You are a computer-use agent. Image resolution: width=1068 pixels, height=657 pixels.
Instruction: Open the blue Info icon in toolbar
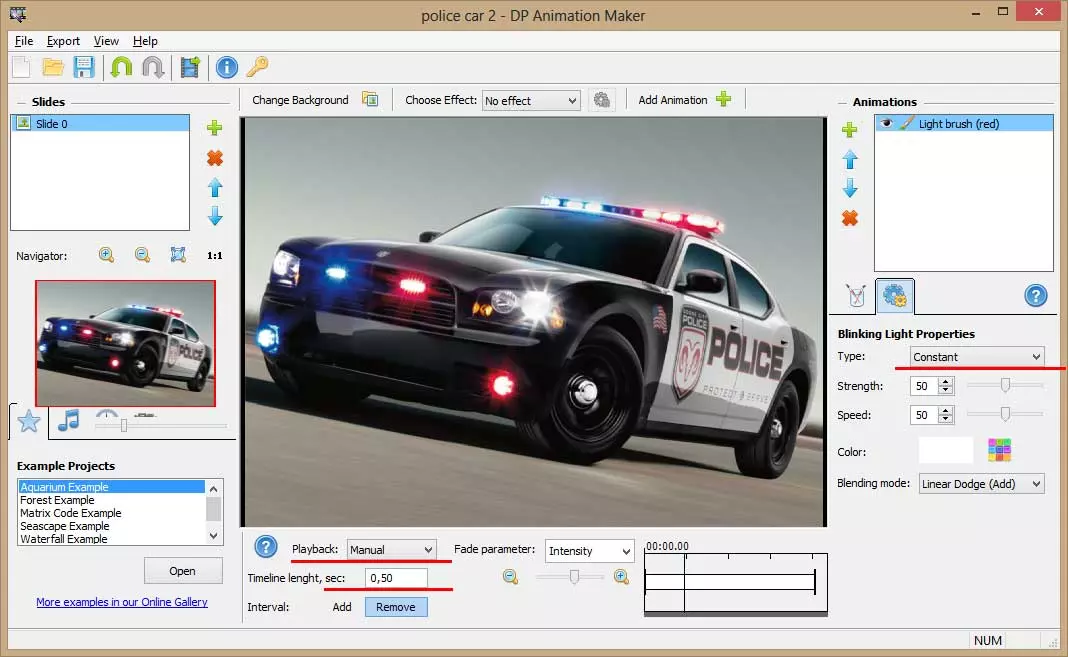pos(227,67)
